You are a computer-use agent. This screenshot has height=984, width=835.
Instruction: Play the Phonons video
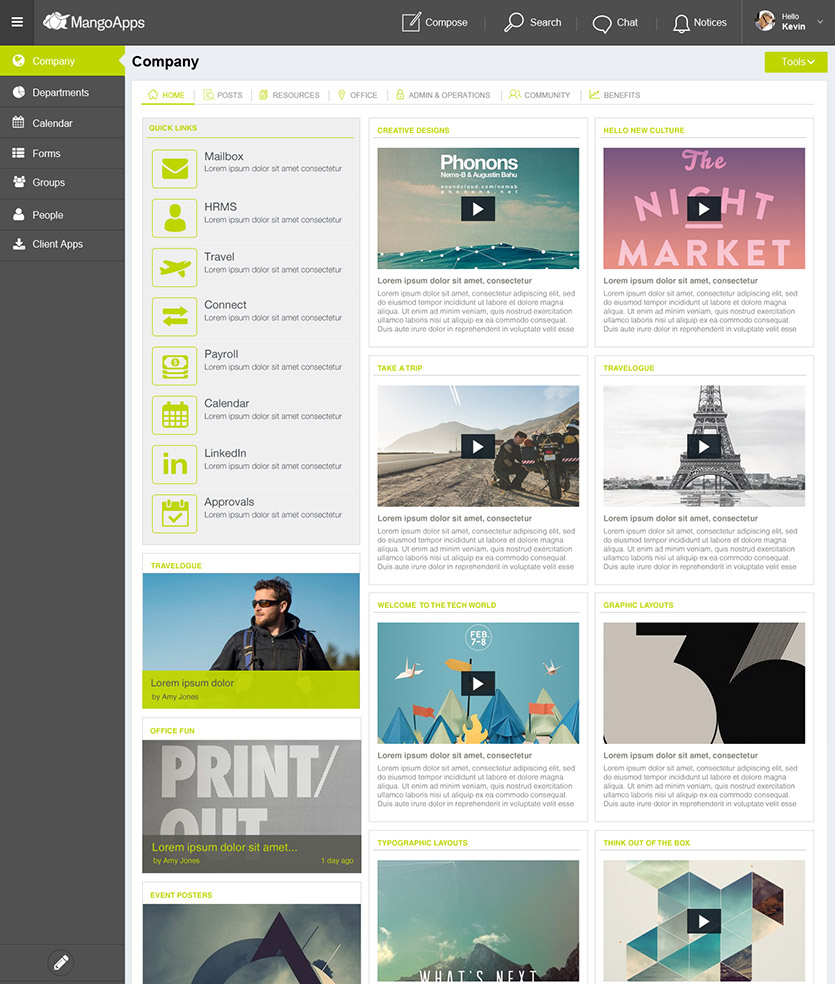click(x=478, y=209)
